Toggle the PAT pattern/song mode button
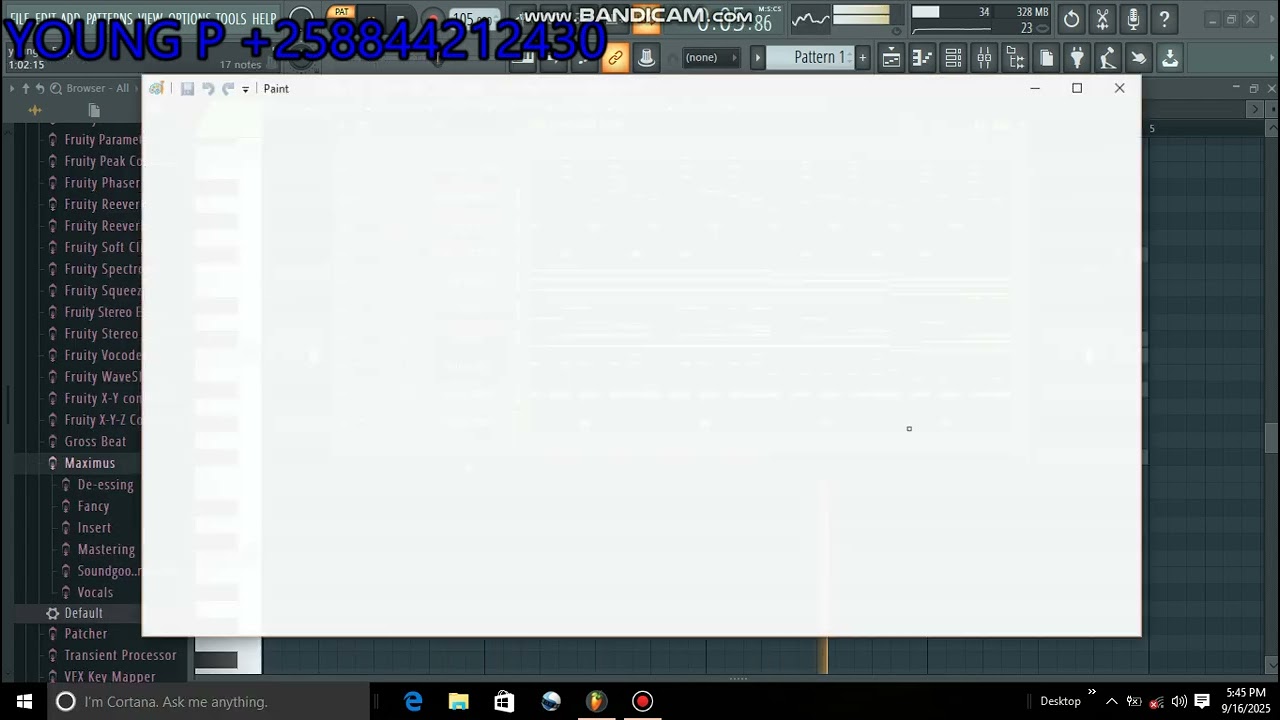Image resolution: width=1280 pixels, height=720 pixels. coord(342,13)
